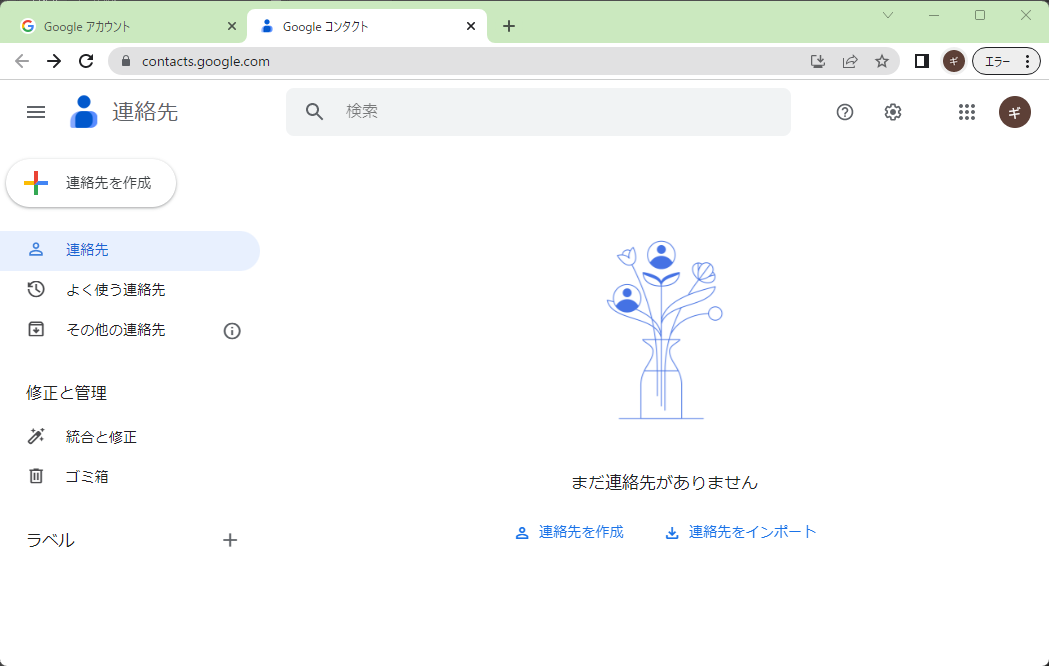Image resolution: width=1049 pixels, height=666 pixels.
Task: Click the エラー menu button
Action: click(x=1006, y=62)
